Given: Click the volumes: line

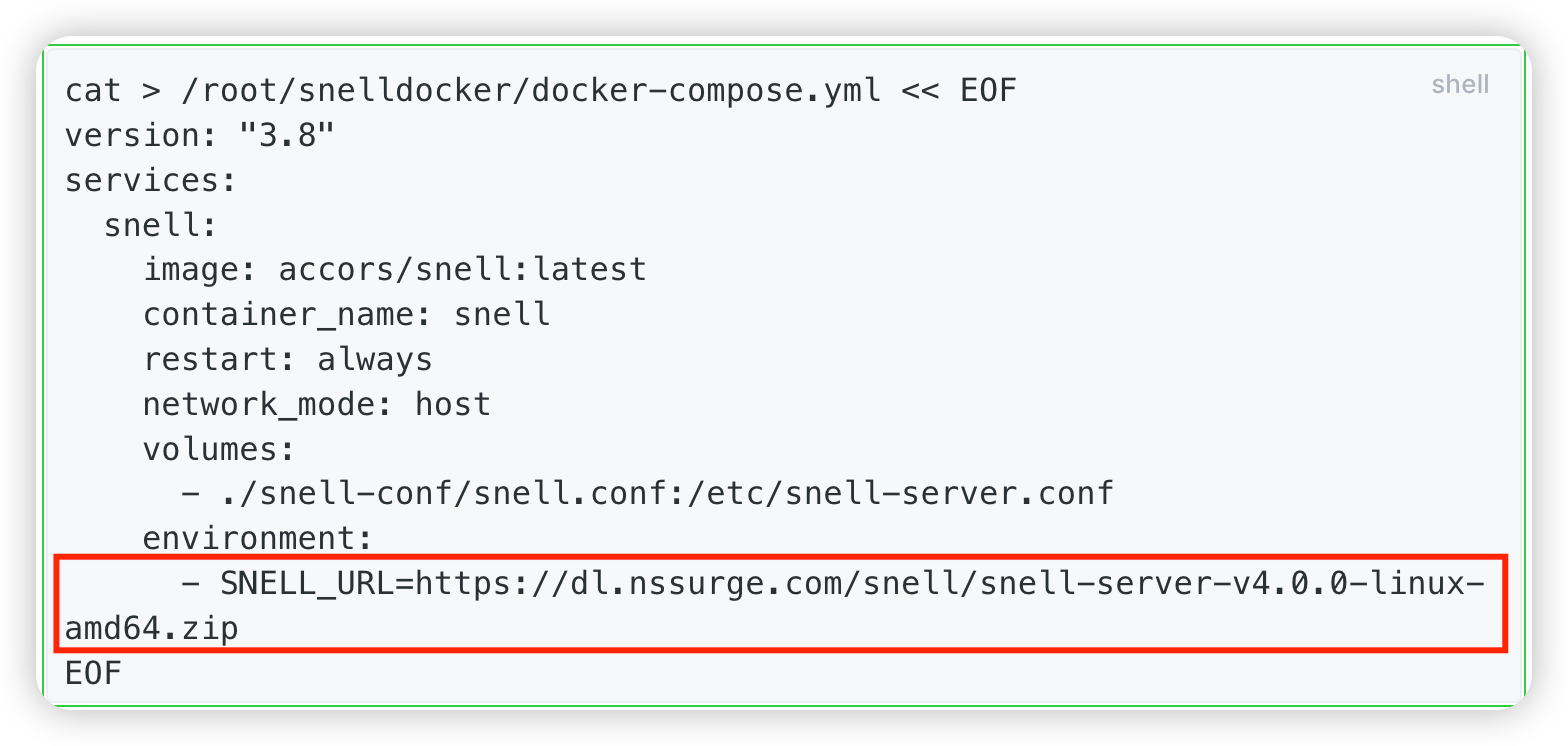Looking at the screenshot, I should point(219,449).
